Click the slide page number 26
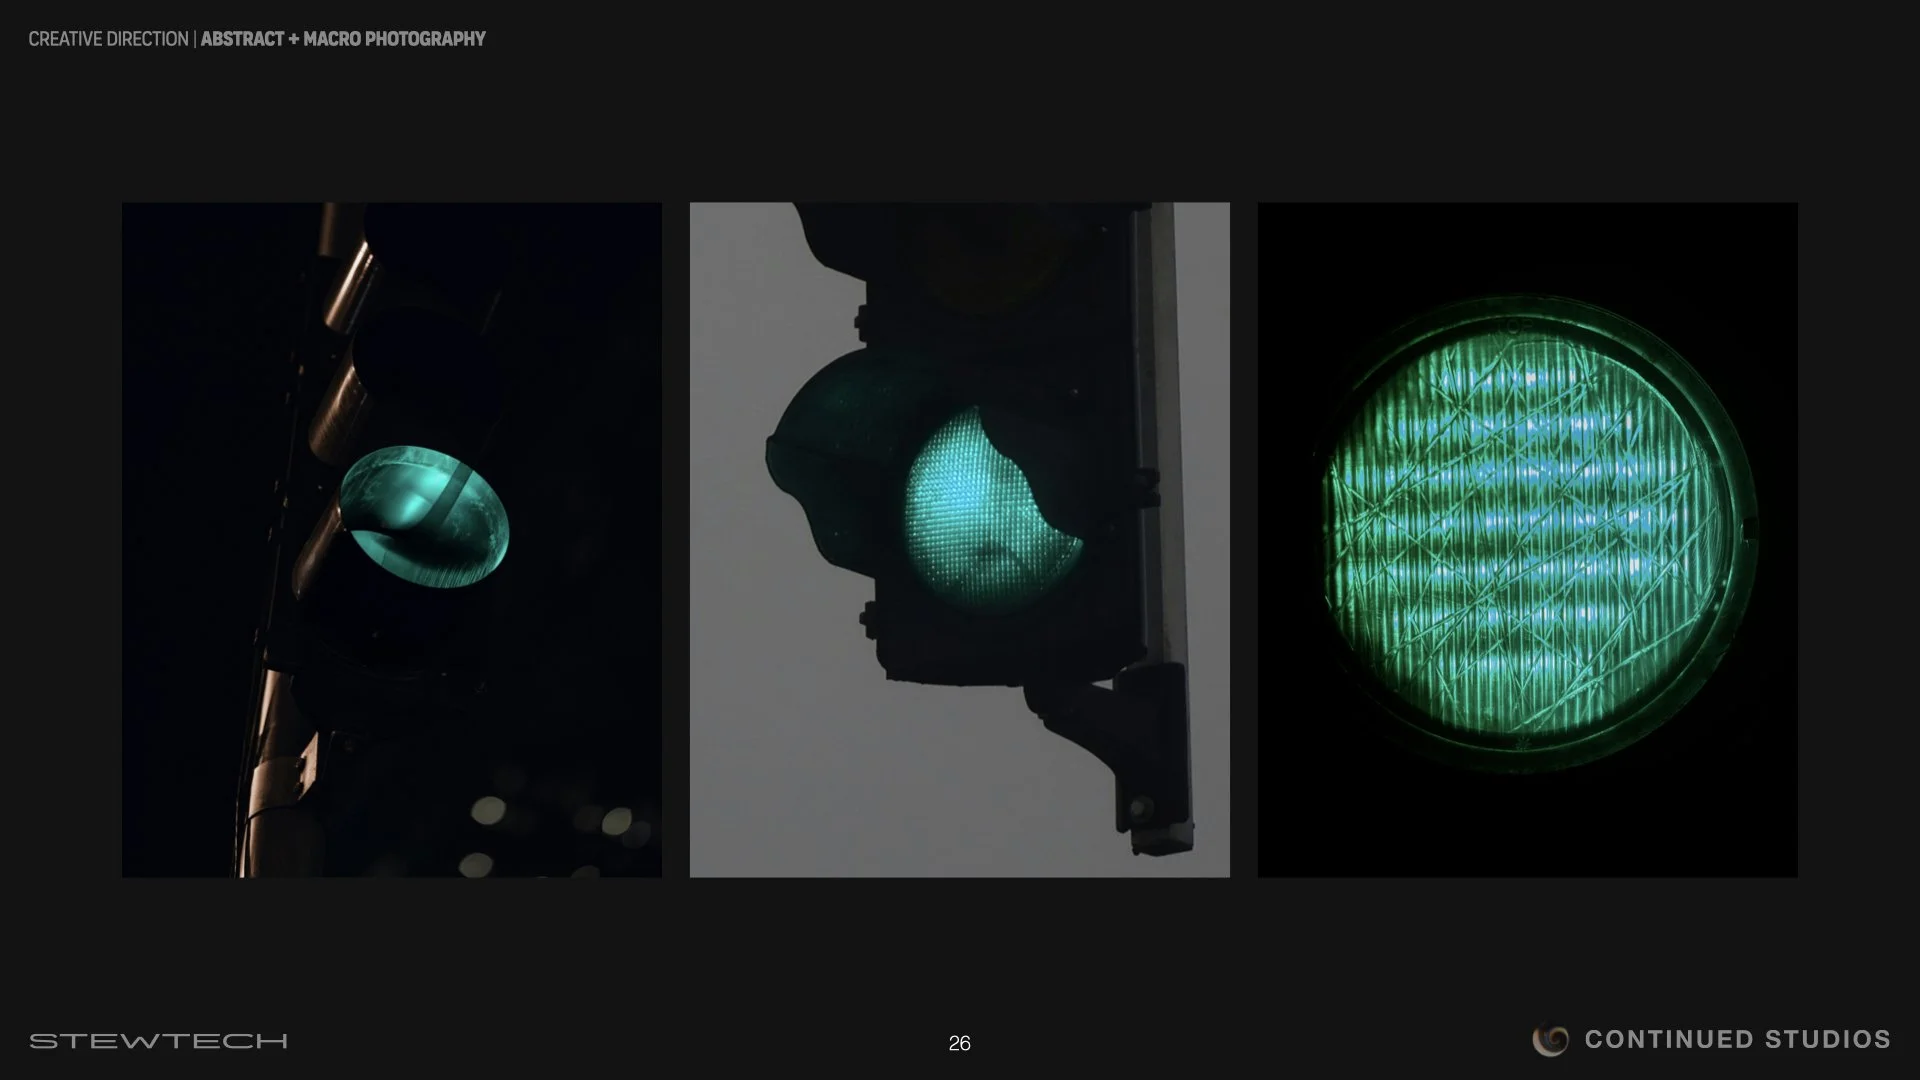 point(959,1043)
